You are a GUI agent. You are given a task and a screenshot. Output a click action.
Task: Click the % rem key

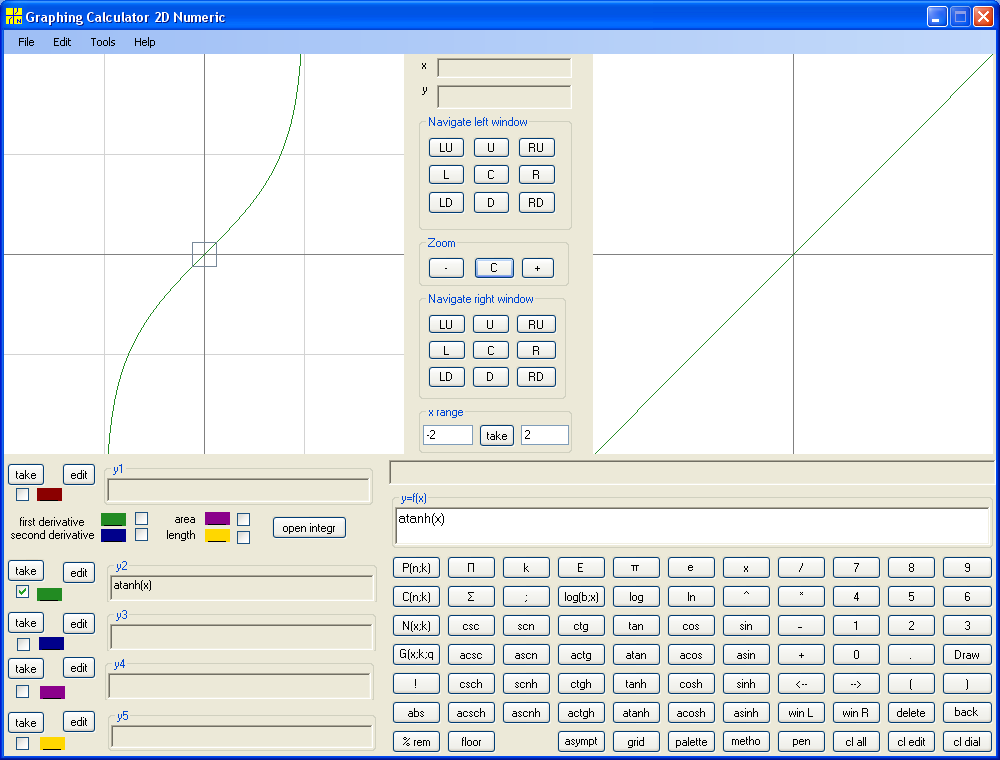(x=416, y=742)
